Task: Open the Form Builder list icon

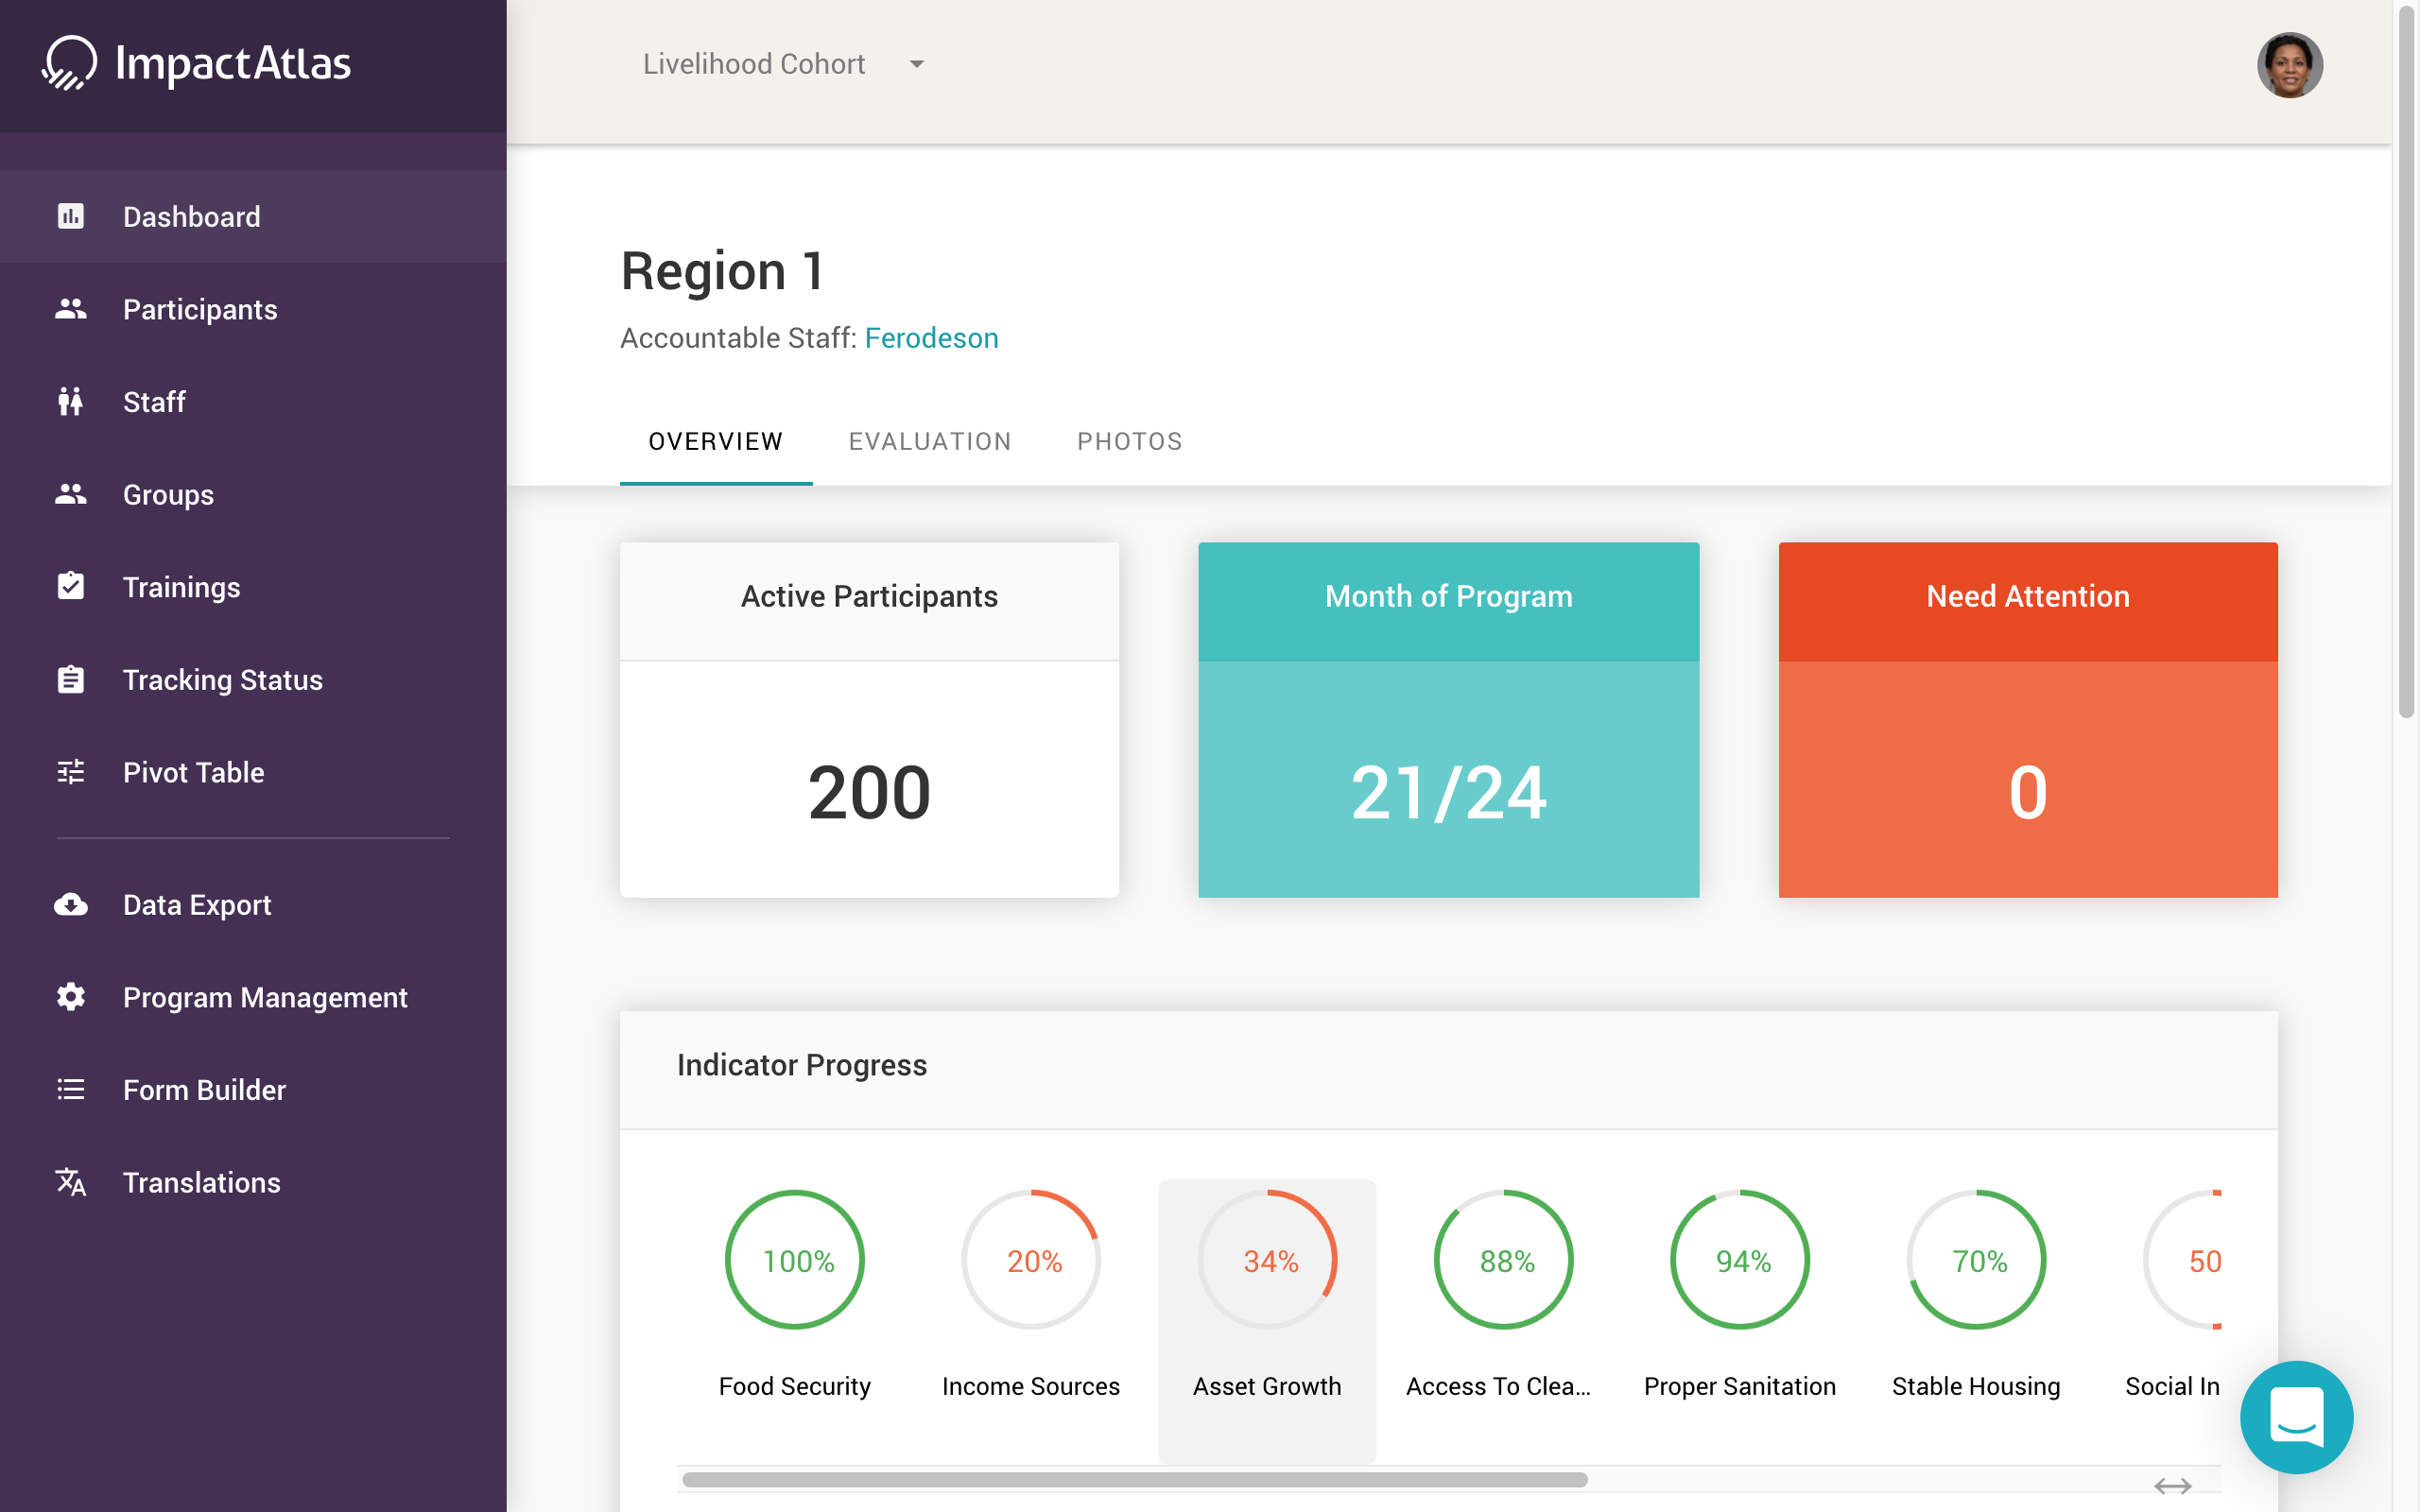Action: click(x=70, y=1090)
